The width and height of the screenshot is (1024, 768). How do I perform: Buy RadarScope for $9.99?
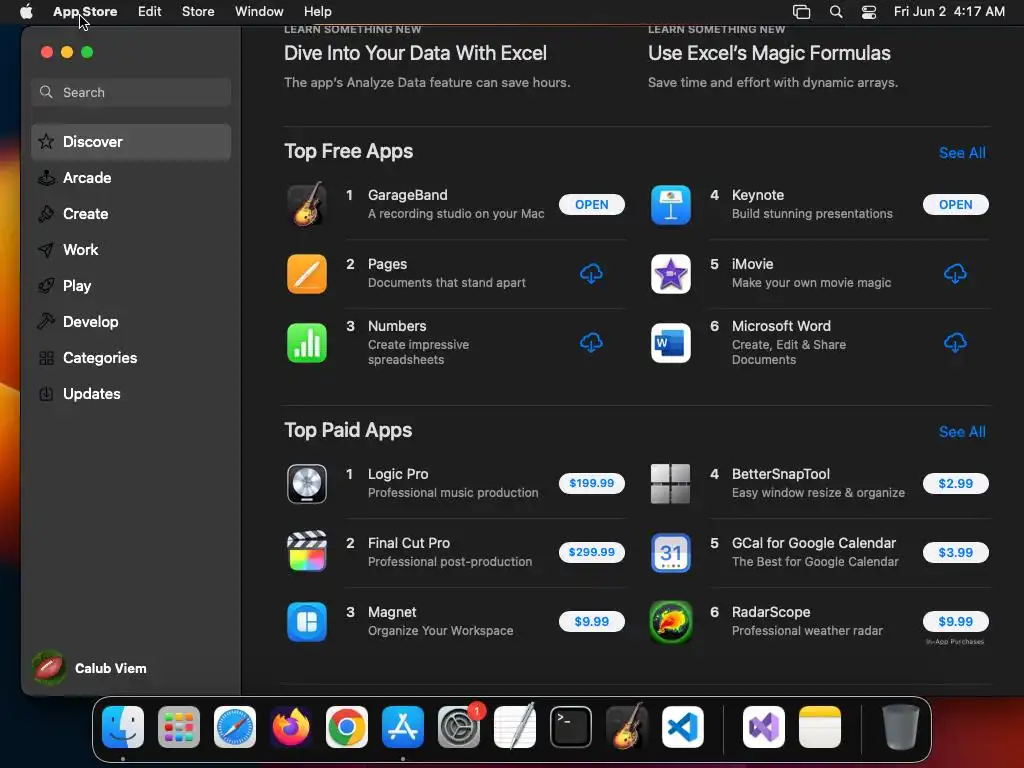point(955,621)
